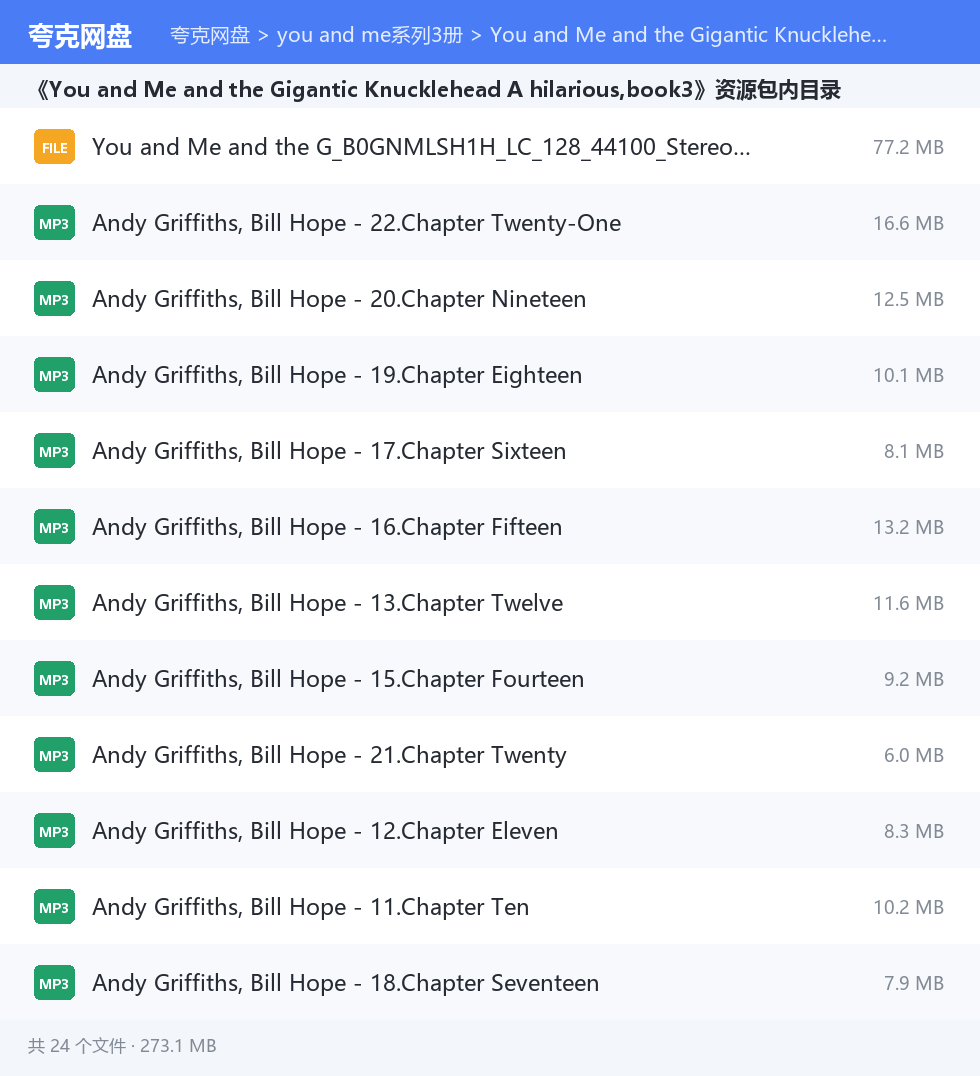980x1076 pixels.
Task: Choose the '11.Chapter Ten' file name
Action: [311, 907]
